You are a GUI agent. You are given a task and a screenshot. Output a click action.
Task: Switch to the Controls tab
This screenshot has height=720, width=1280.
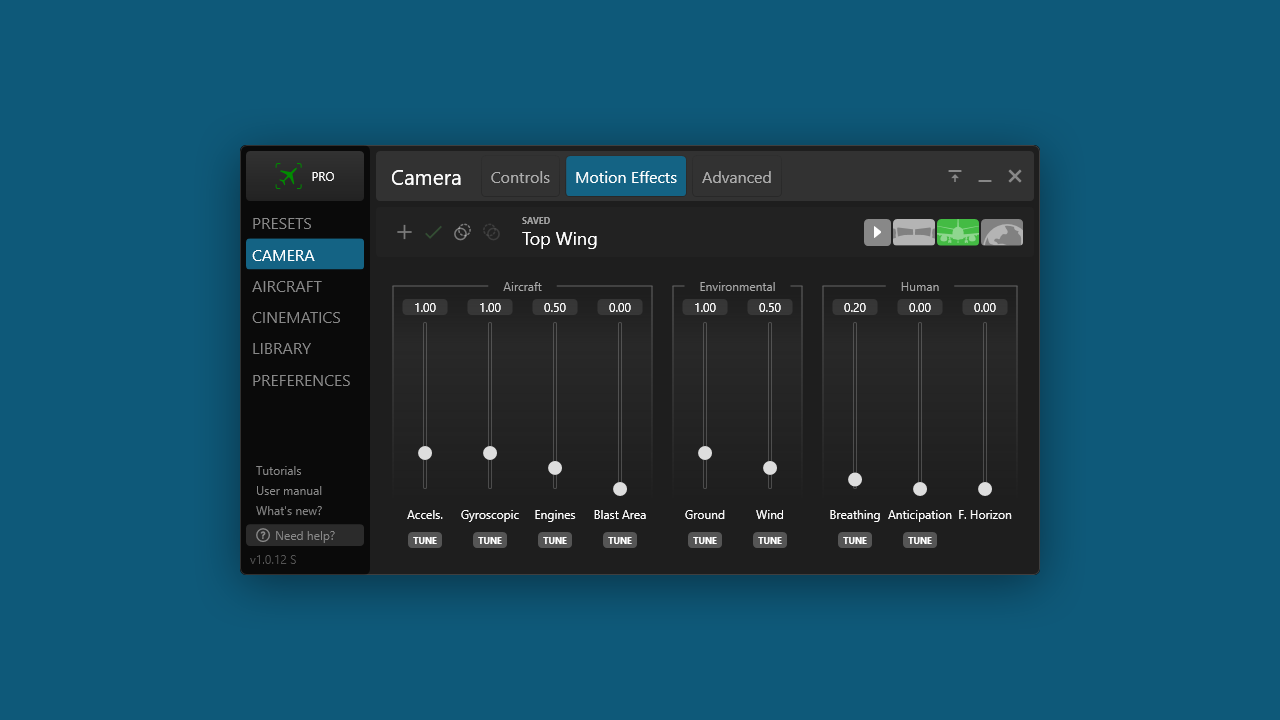point(520,177)
